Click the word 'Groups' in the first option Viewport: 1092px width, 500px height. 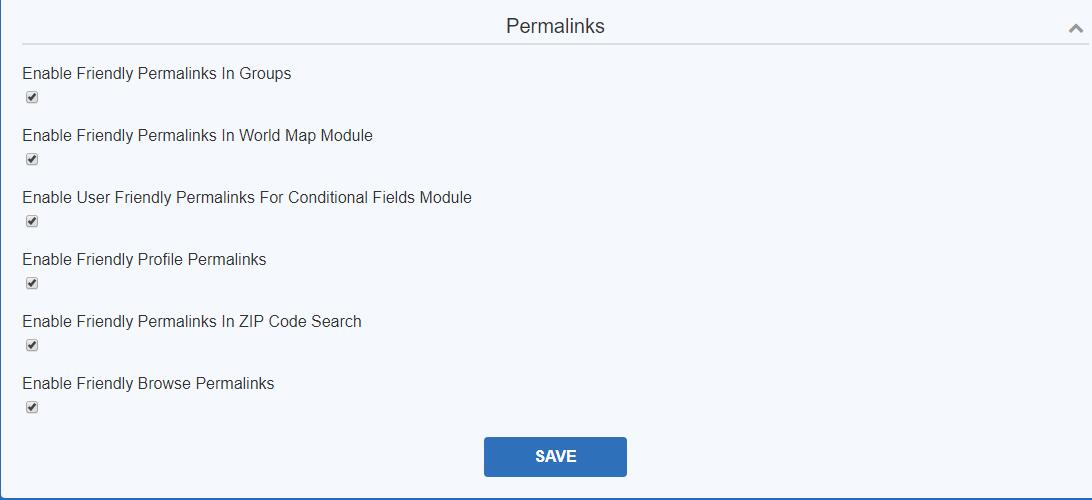(265, 73)
